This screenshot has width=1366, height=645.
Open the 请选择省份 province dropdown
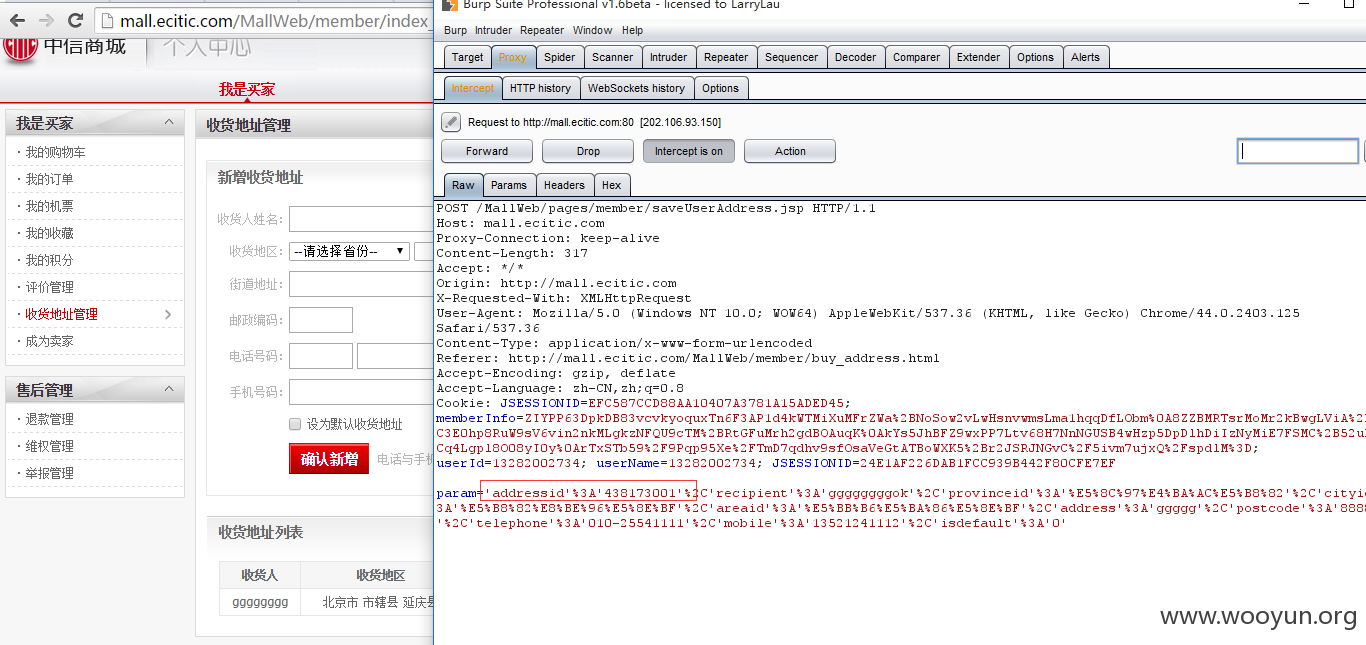pyautogui.click(x=349, y=251)
